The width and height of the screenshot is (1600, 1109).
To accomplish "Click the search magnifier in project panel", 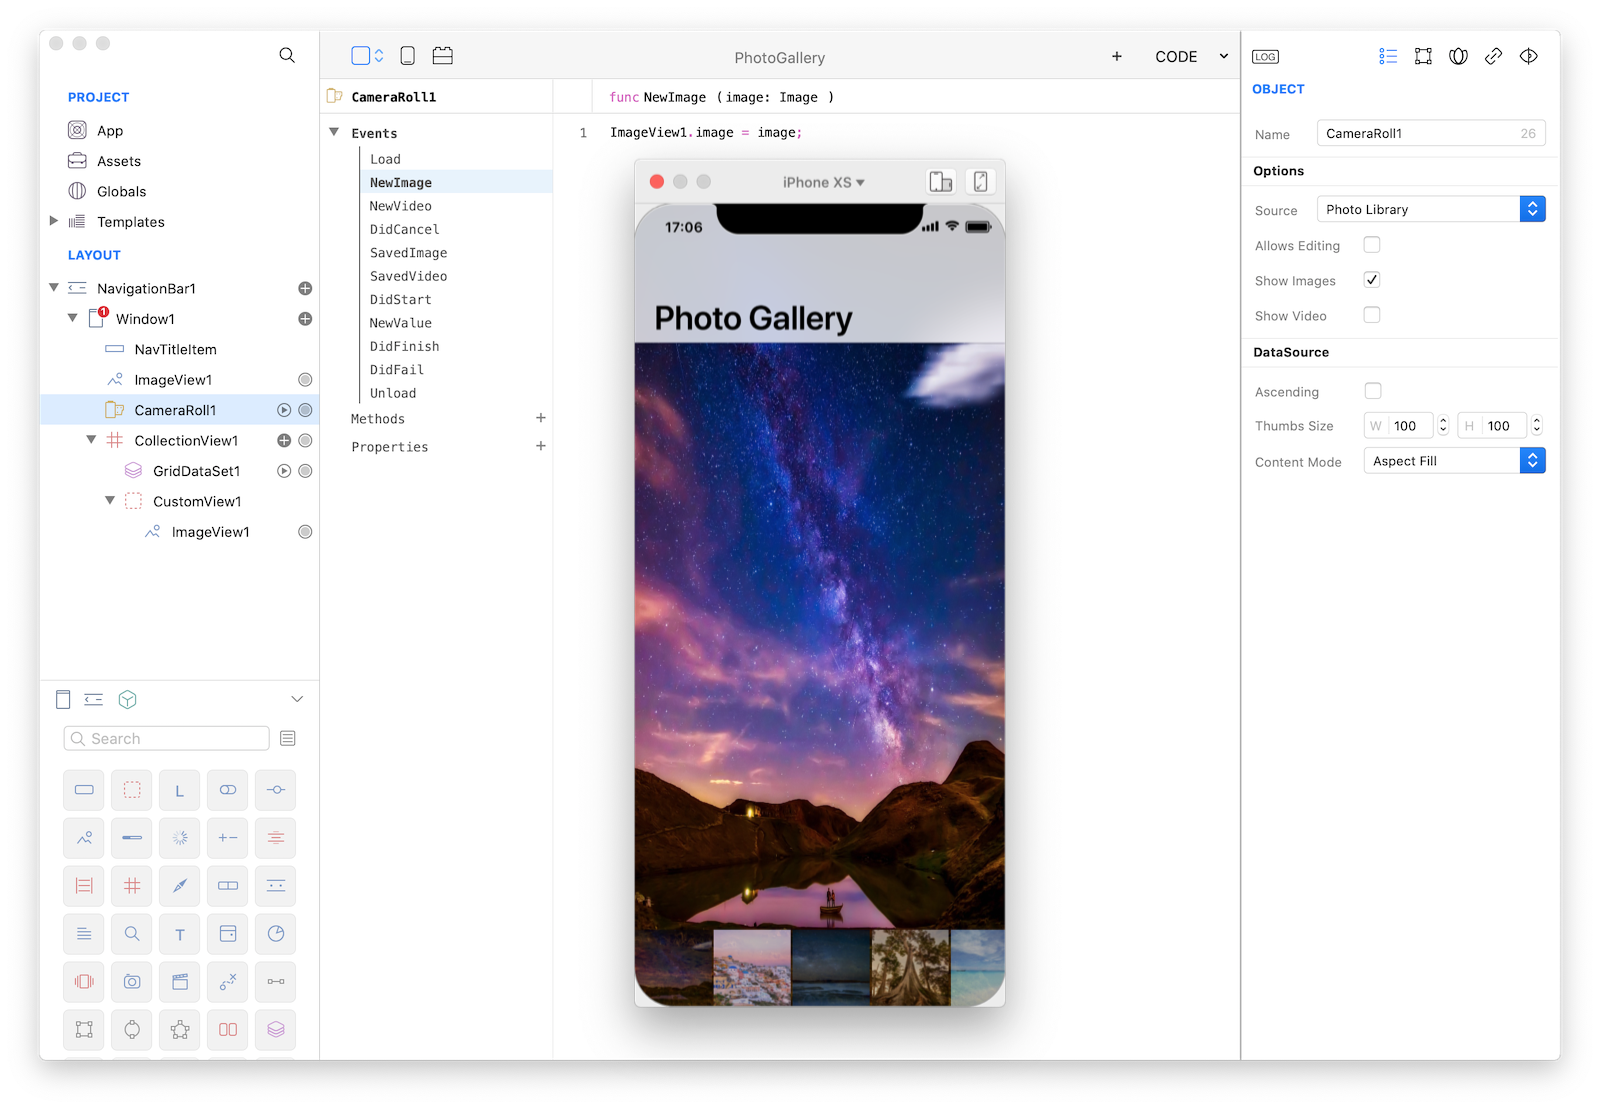I will [287, 56].
